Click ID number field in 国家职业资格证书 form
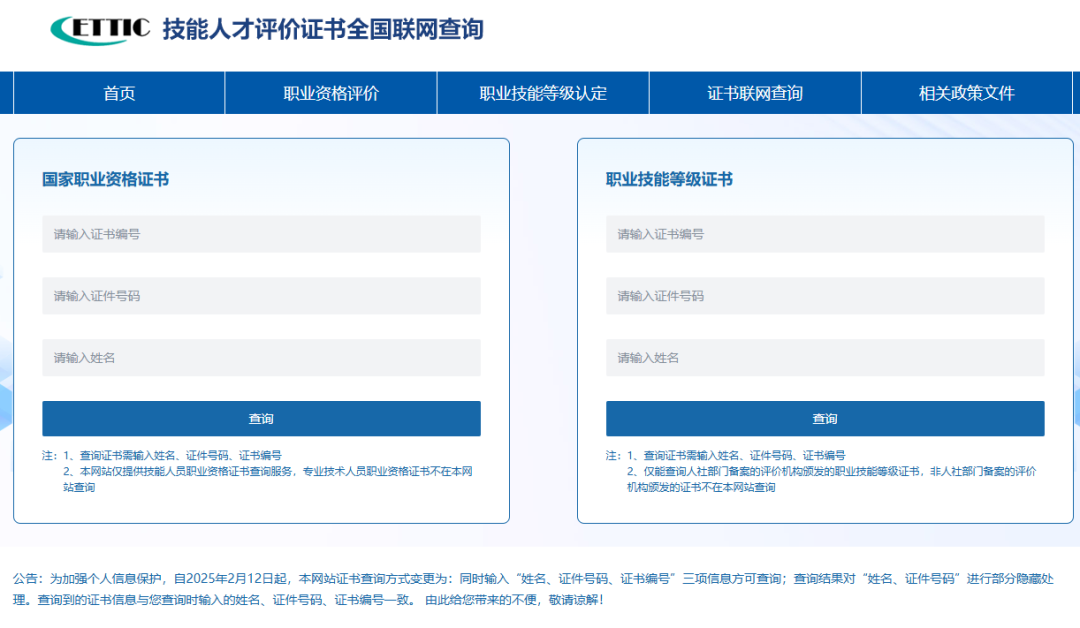 (x=261, y=296)
